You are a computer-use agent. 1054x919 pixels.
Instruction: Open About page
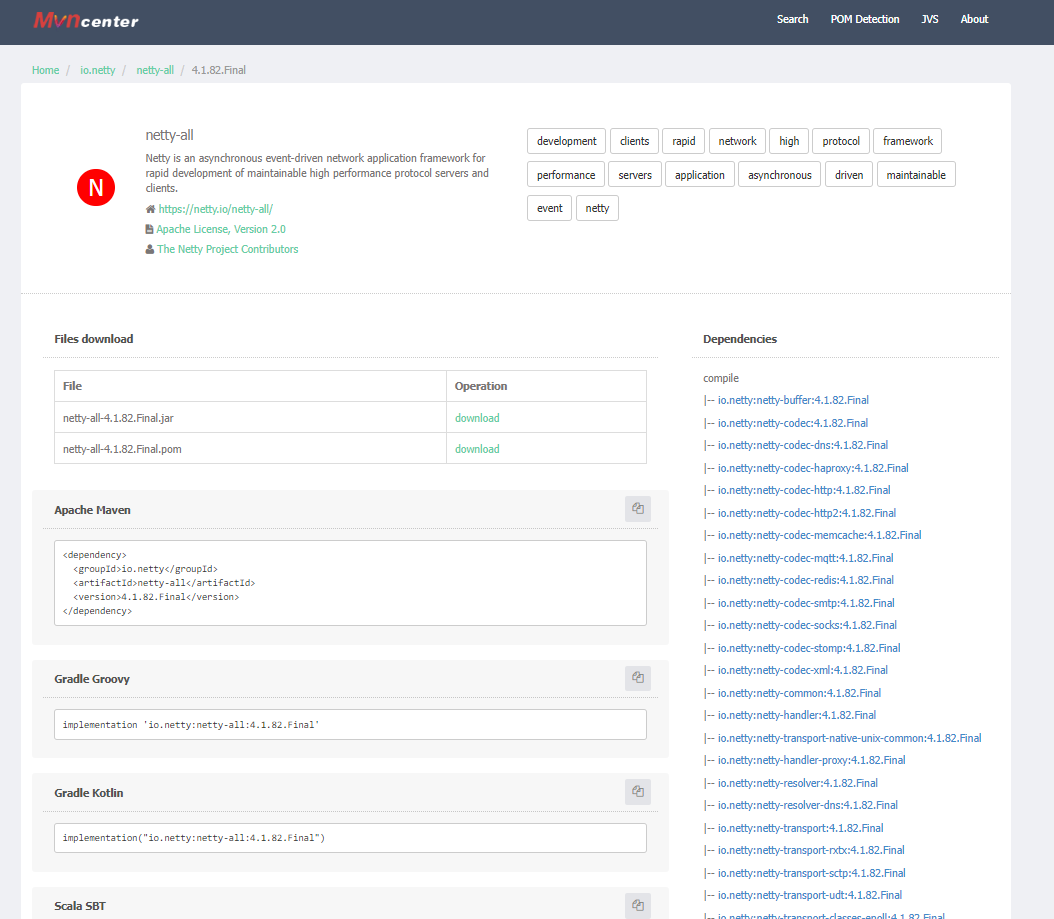pos(974,19)
